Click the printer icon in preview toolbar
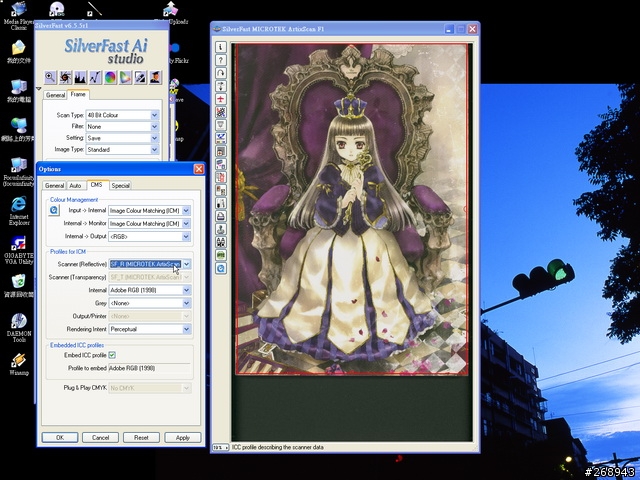640x480 pixels. click(x=221, y=216)
